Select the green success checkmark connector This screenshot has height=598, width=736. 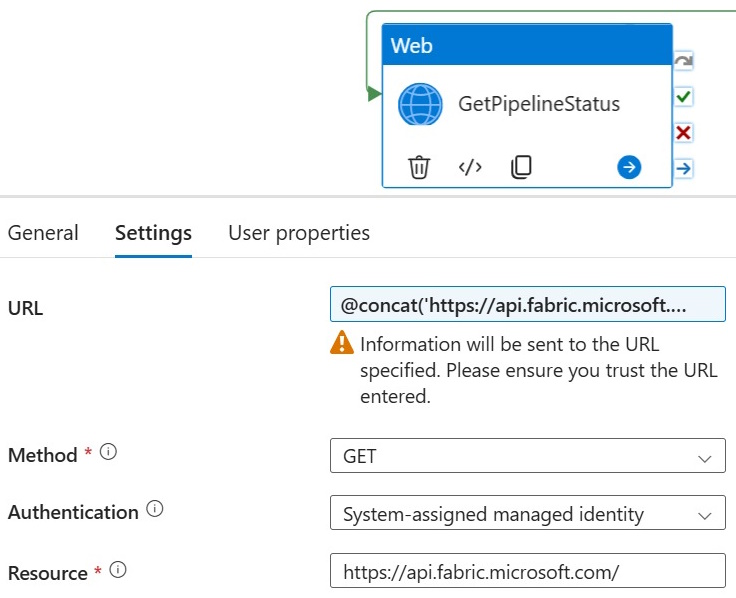point(684,97)
